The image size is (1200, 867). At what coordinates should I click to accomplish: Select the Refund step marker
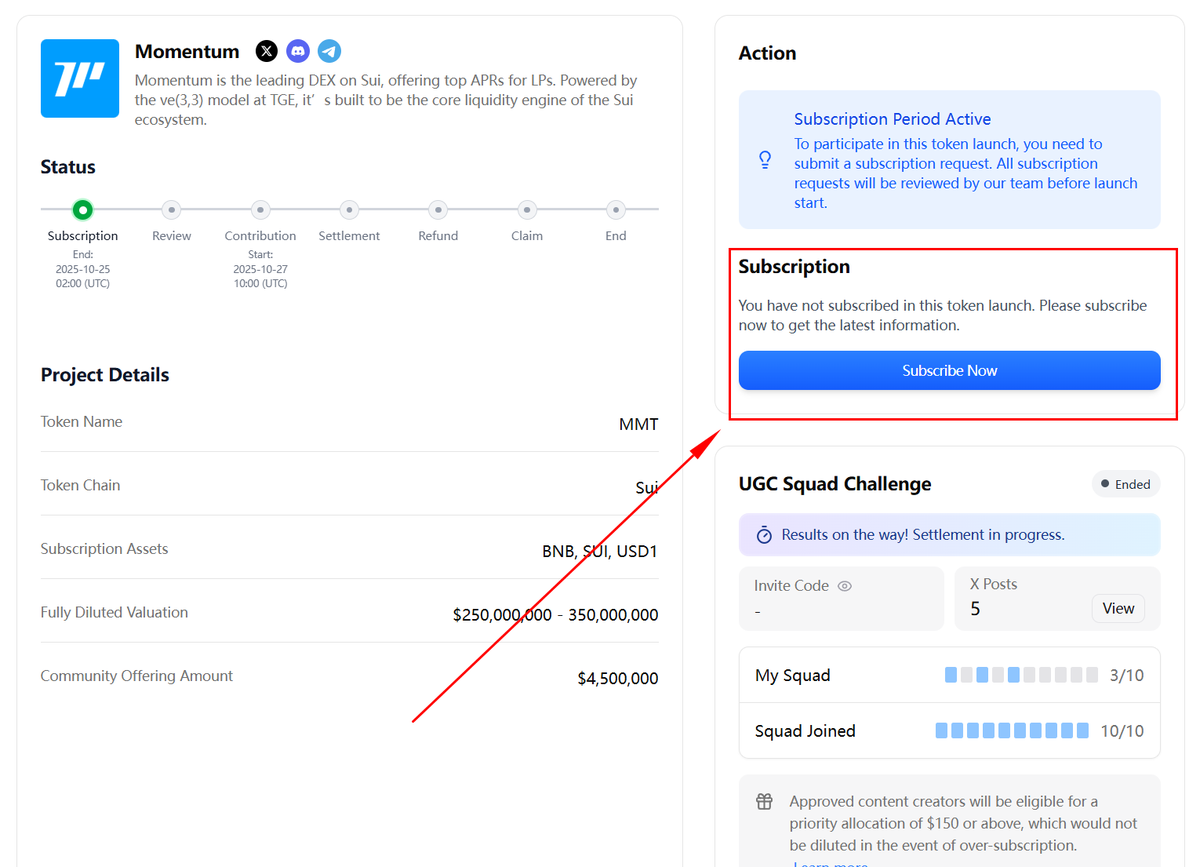[x=438, y=210]
